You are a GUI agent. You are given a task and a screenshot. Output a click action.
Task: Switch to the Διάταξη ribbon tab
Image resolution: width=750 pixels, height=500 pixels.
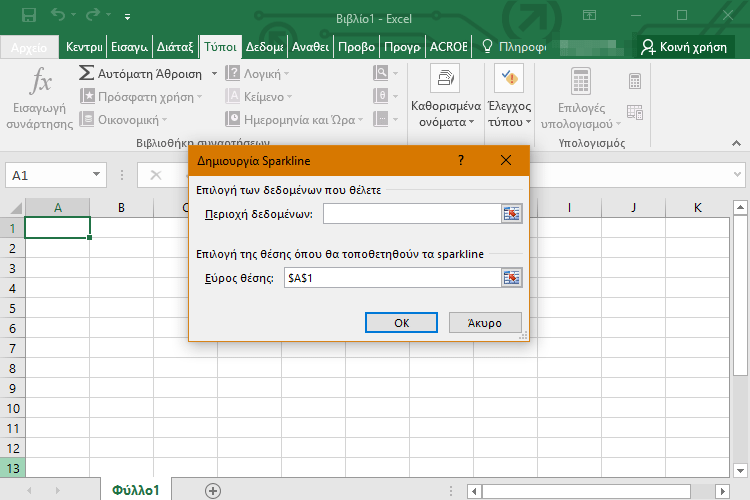tap(175, 47)
